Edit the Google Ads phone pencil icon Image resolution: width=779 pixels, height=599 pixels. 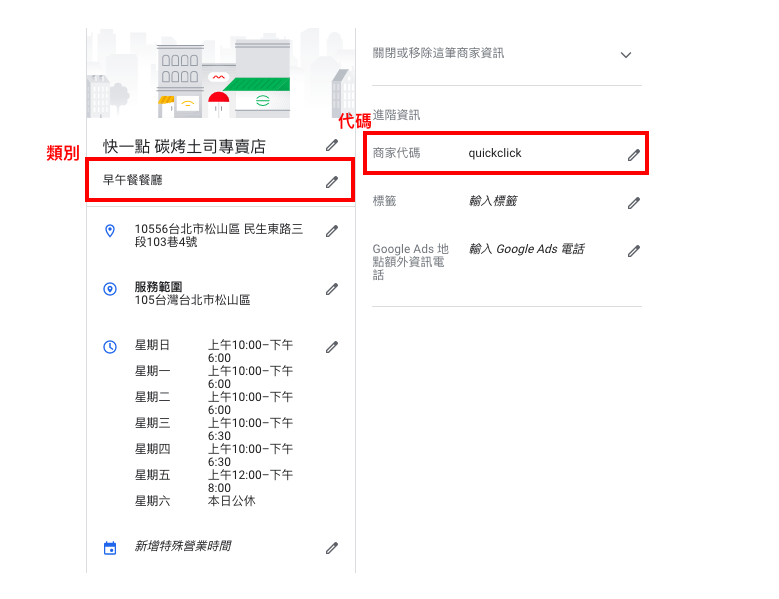(633, 251)
